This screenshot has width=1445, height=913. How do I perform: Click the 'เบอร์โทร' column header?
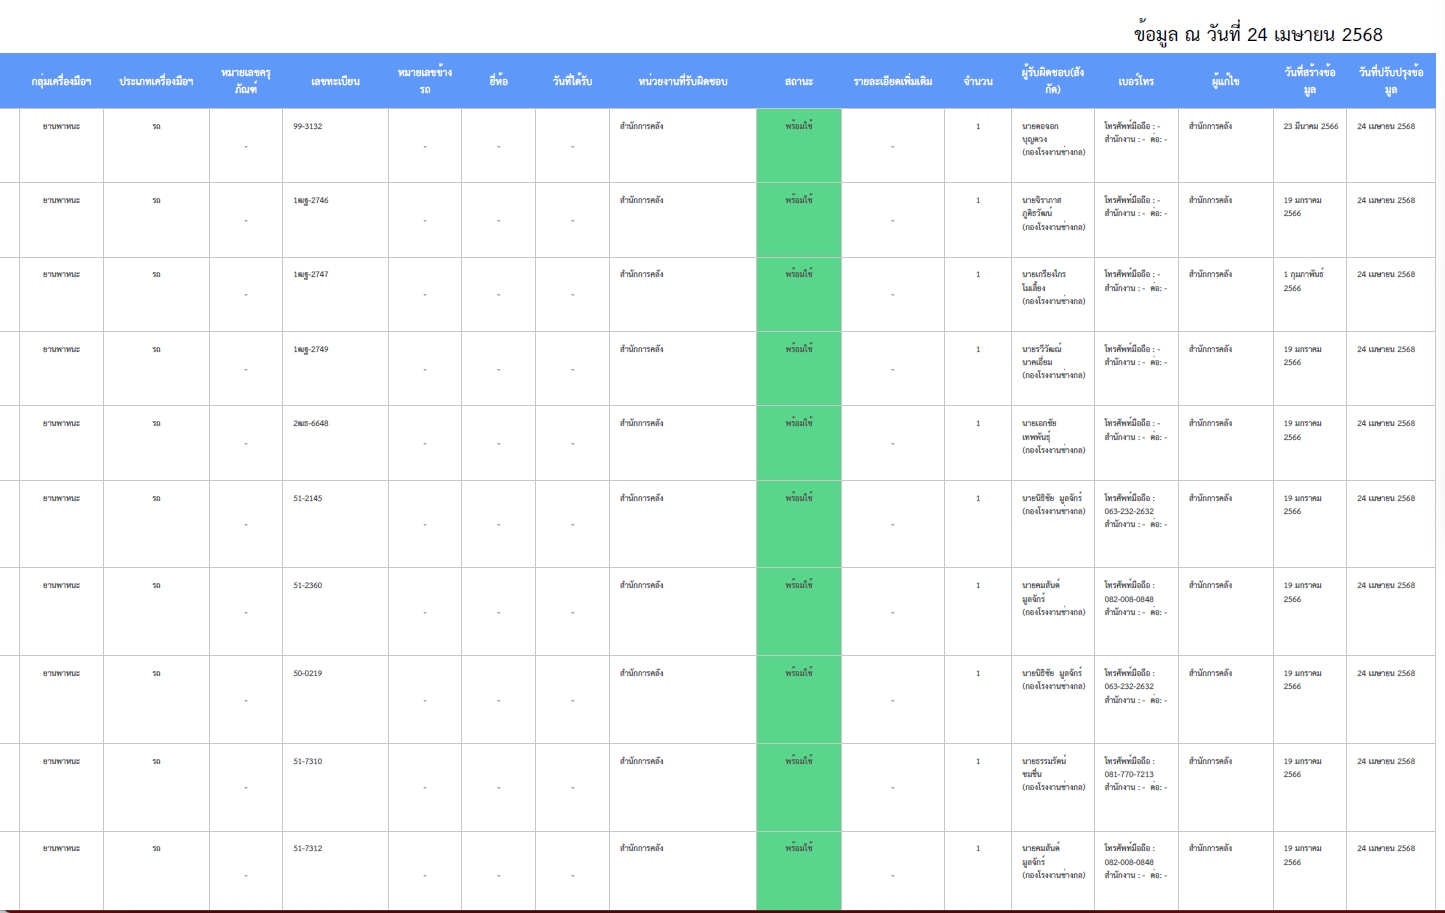pos(1136,81)
